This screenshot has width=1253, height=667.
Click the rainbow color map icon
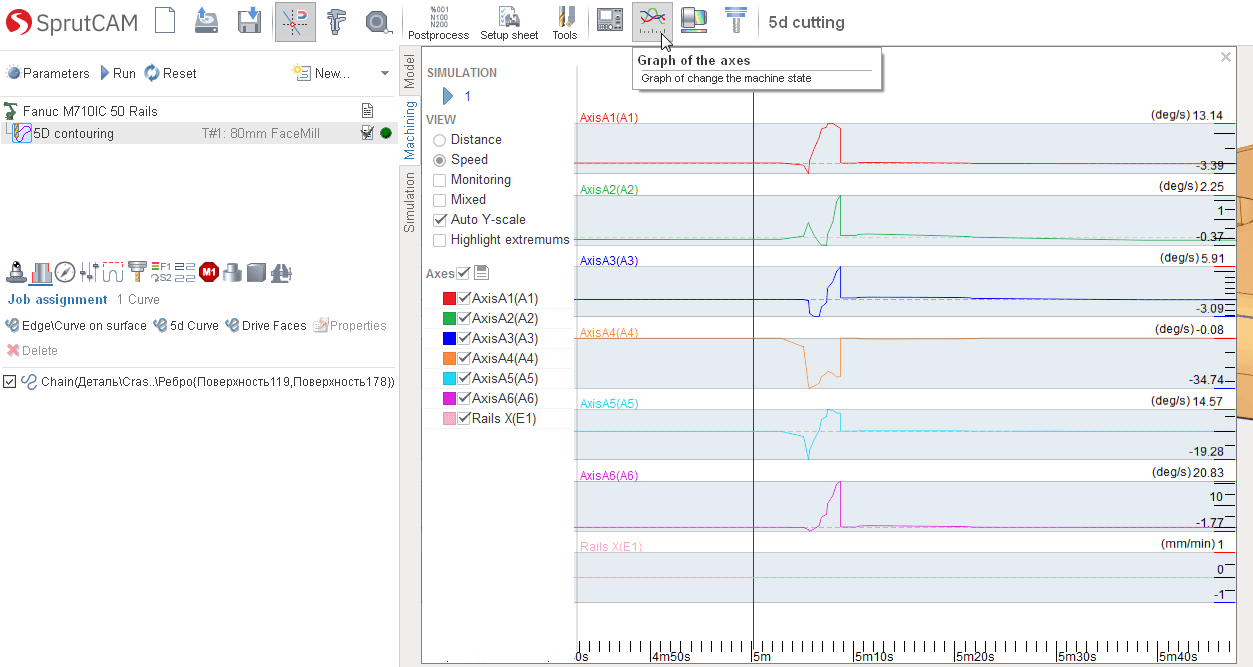coord(694,19)
